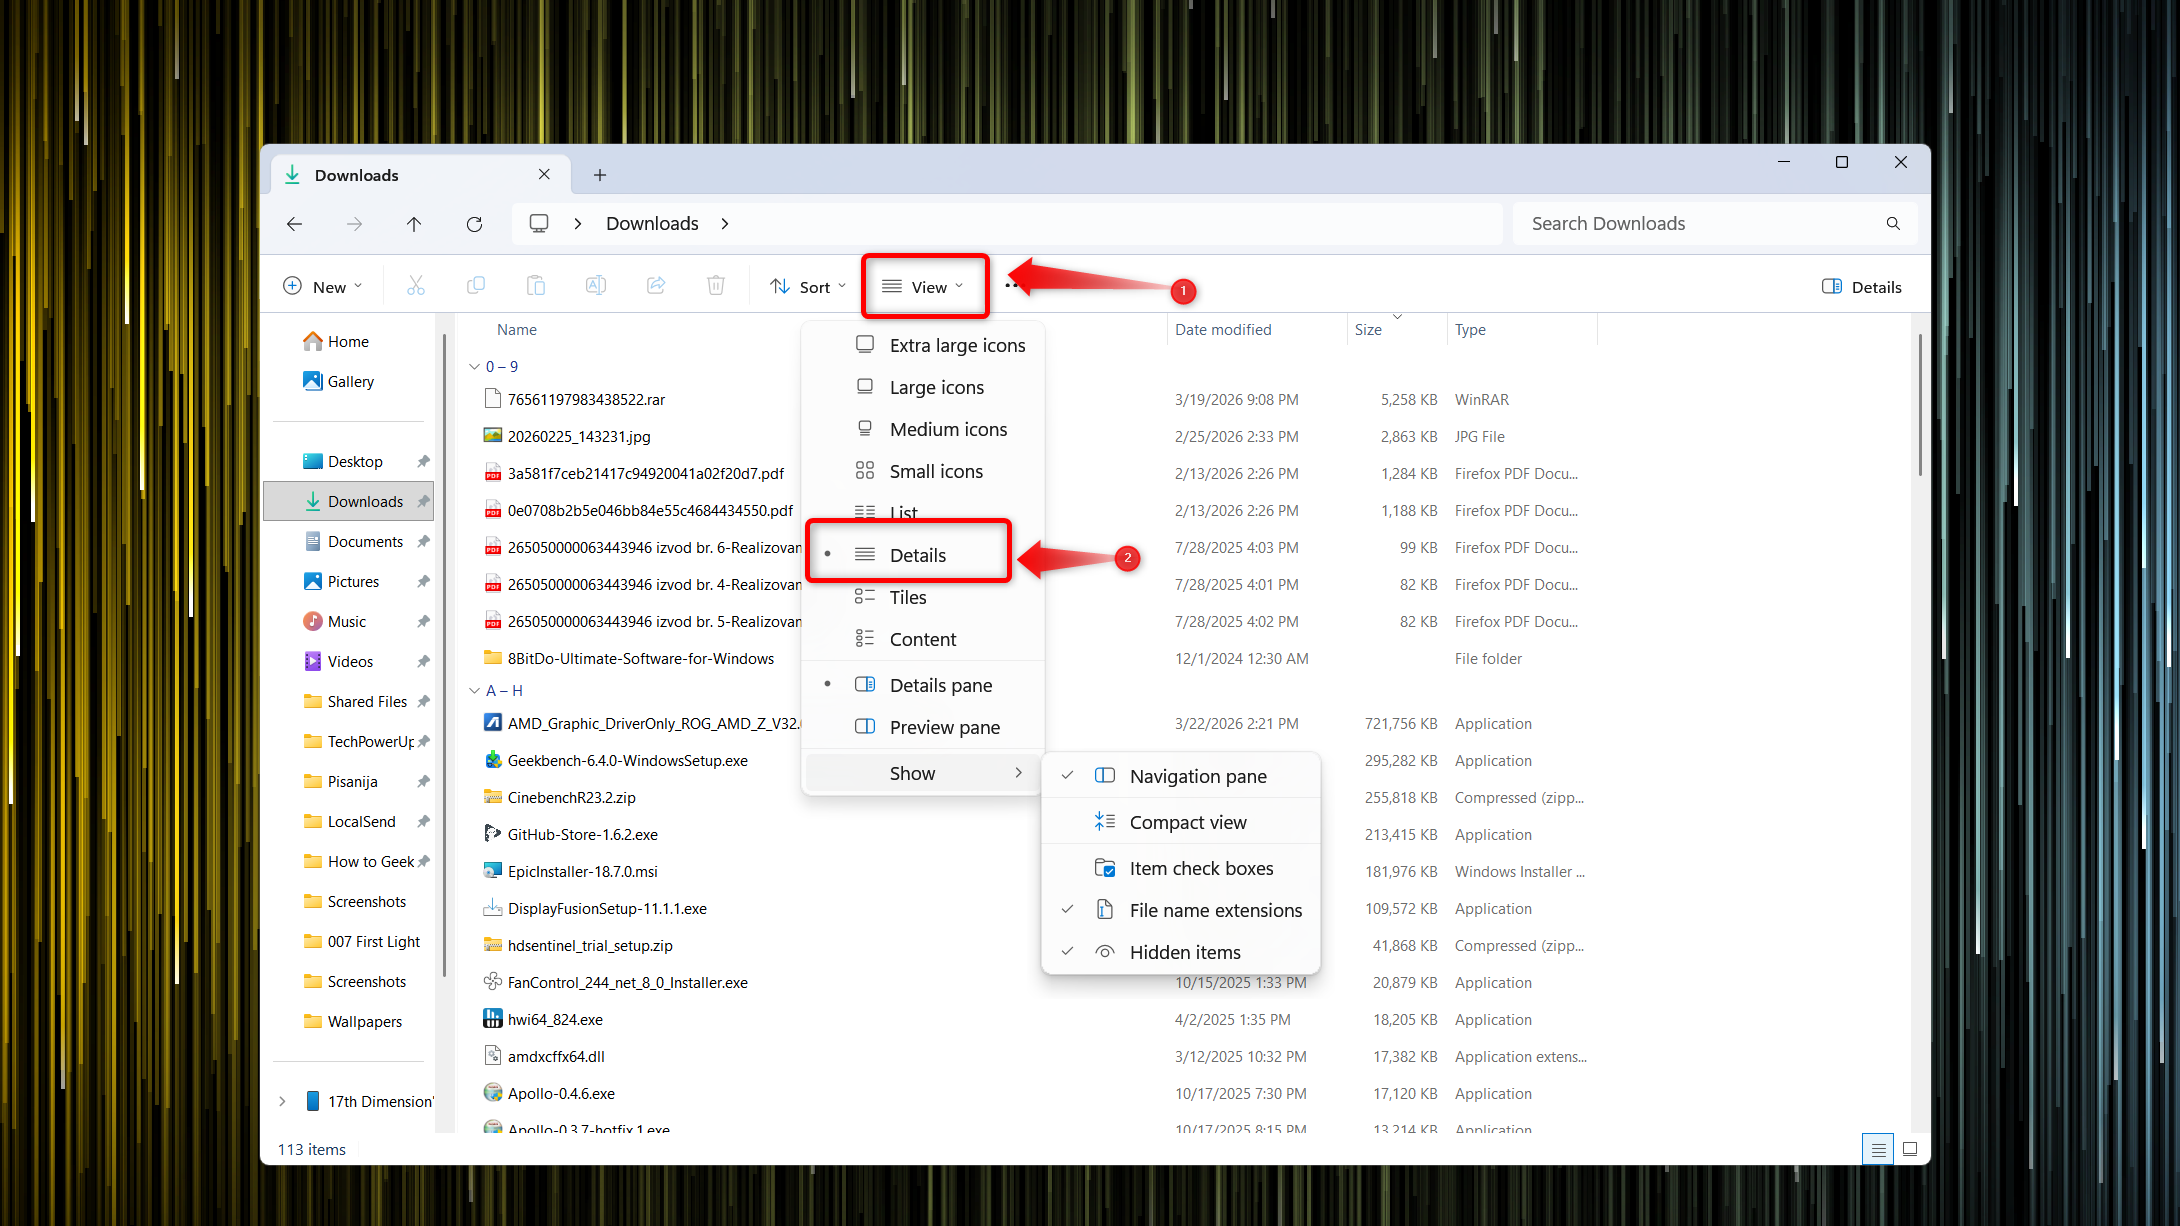The width and height of the screenshot is (2180, 1226).
Task: Enable Compact view option
Action: 1181,822
